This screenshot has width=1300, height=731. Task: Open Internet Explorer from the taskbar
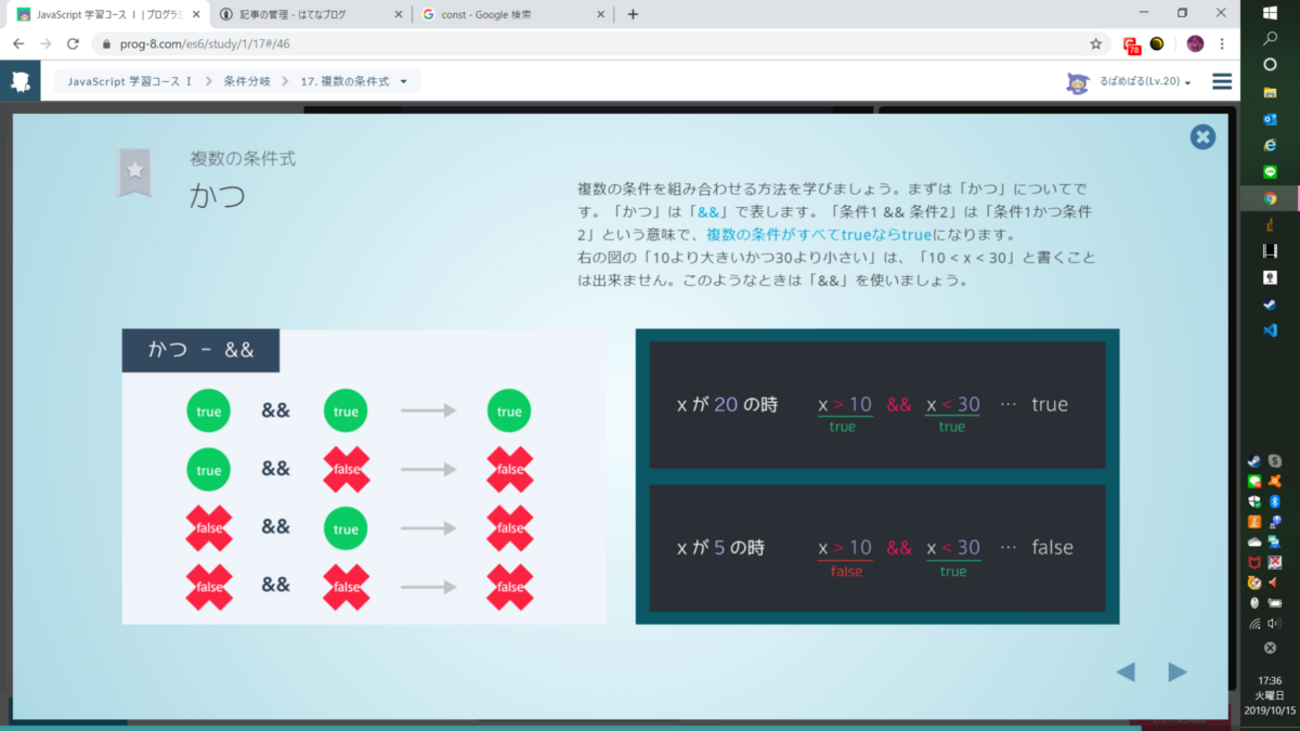[x=1270, y=146]
